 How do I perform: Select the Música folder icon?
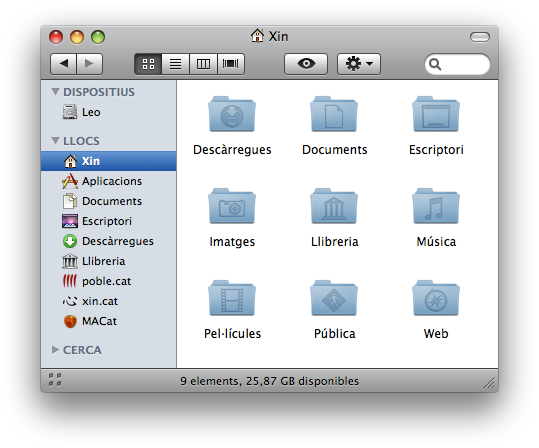click(x=436, y=206)
